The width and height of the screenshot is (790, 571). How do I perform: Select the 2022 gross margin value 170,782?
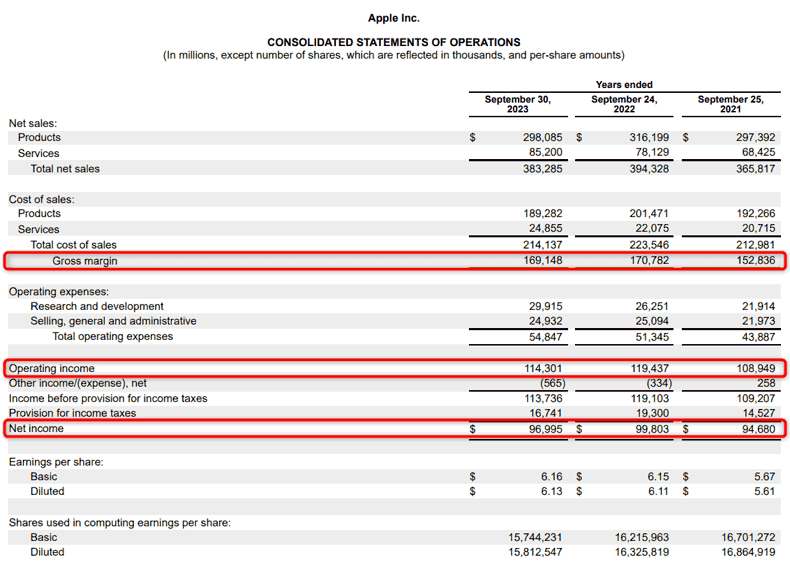click(x=648, y=261)
